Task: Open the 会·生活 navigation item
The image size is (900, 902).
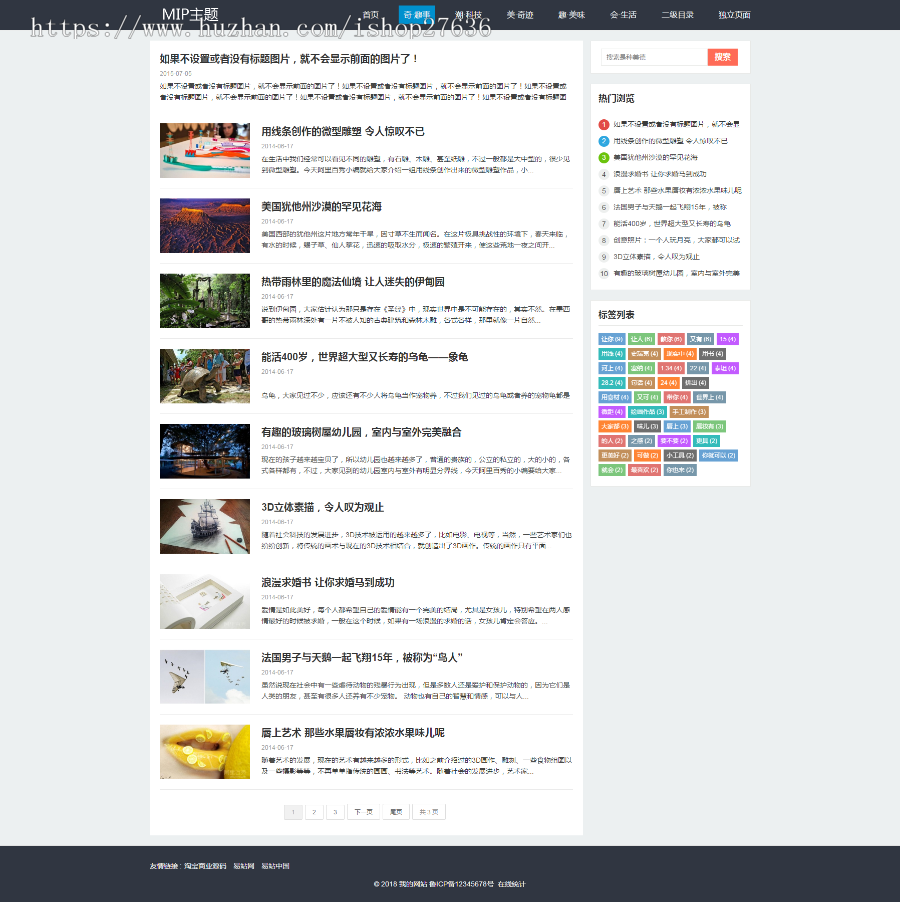Action: point(623,15)
